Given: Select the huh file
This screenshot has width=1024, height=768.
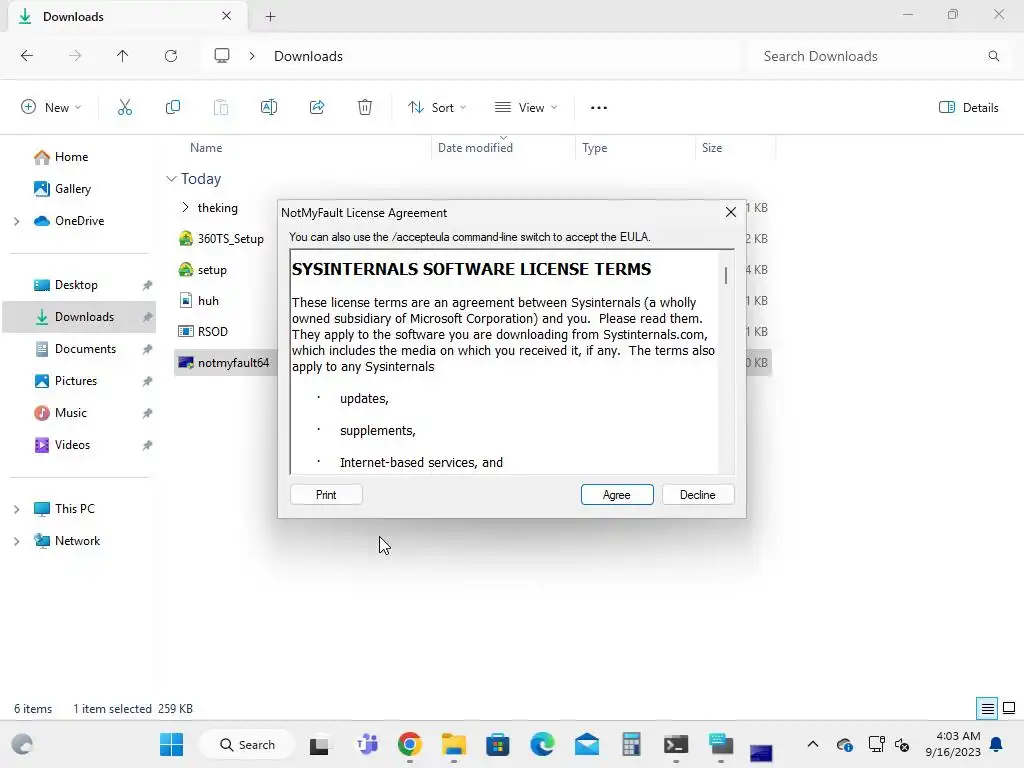Looking at the screenshot, I should point(208,300).
